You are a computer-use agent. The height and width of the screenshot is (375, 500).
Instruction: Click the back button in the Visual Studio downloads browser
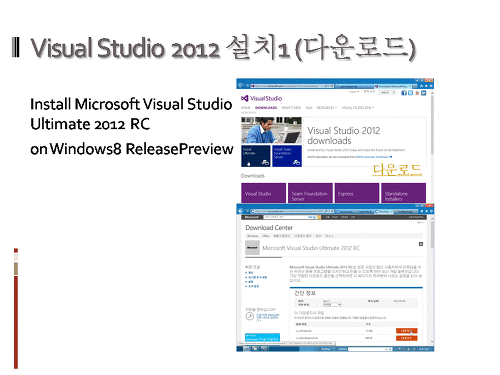[240, 85]
